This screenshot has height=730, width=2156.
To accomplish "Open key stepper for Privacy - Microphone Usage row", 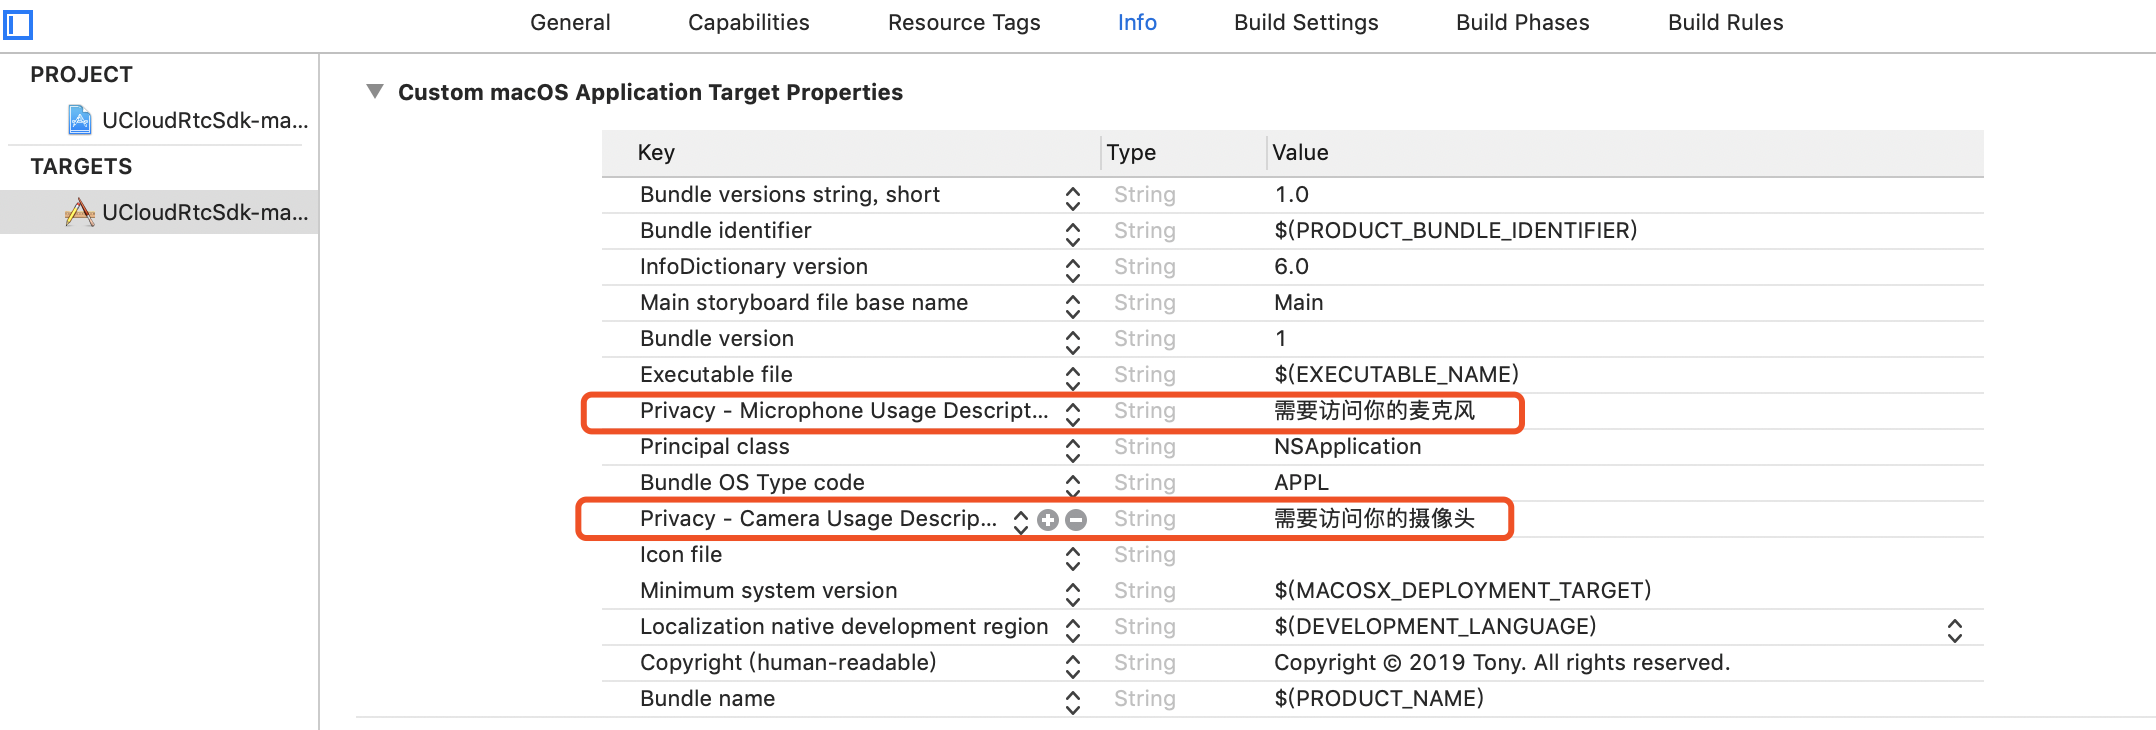I will [1072, 413].
